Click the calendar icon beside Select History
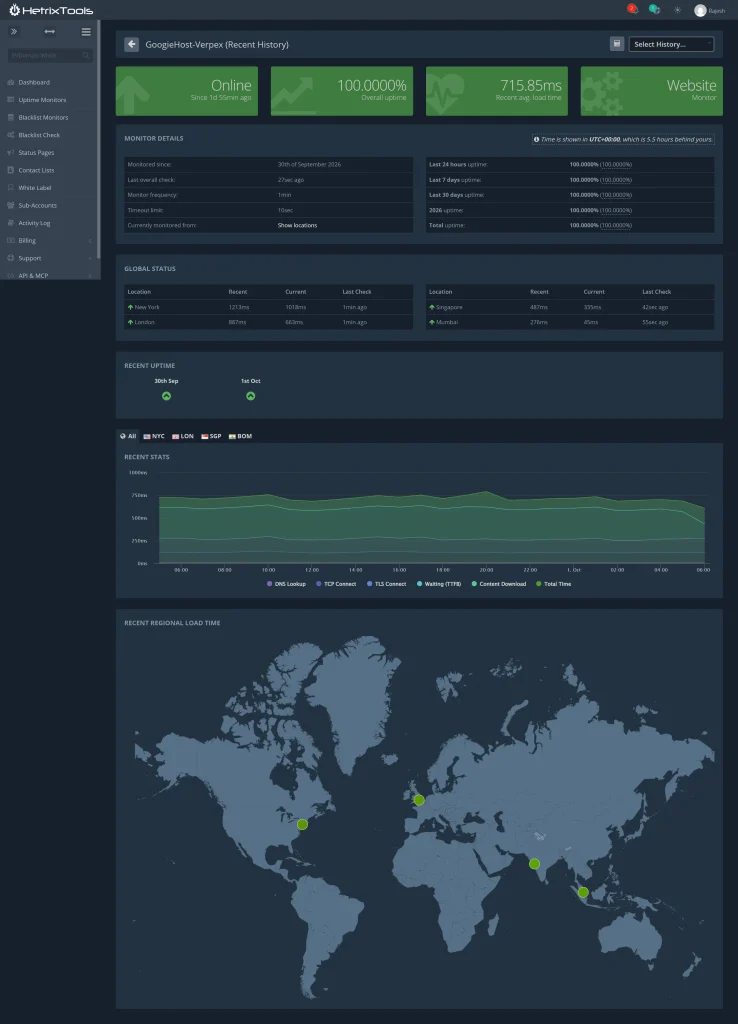Image resolution: width=738 pixels, height=1024 pixels. (617, 44)
